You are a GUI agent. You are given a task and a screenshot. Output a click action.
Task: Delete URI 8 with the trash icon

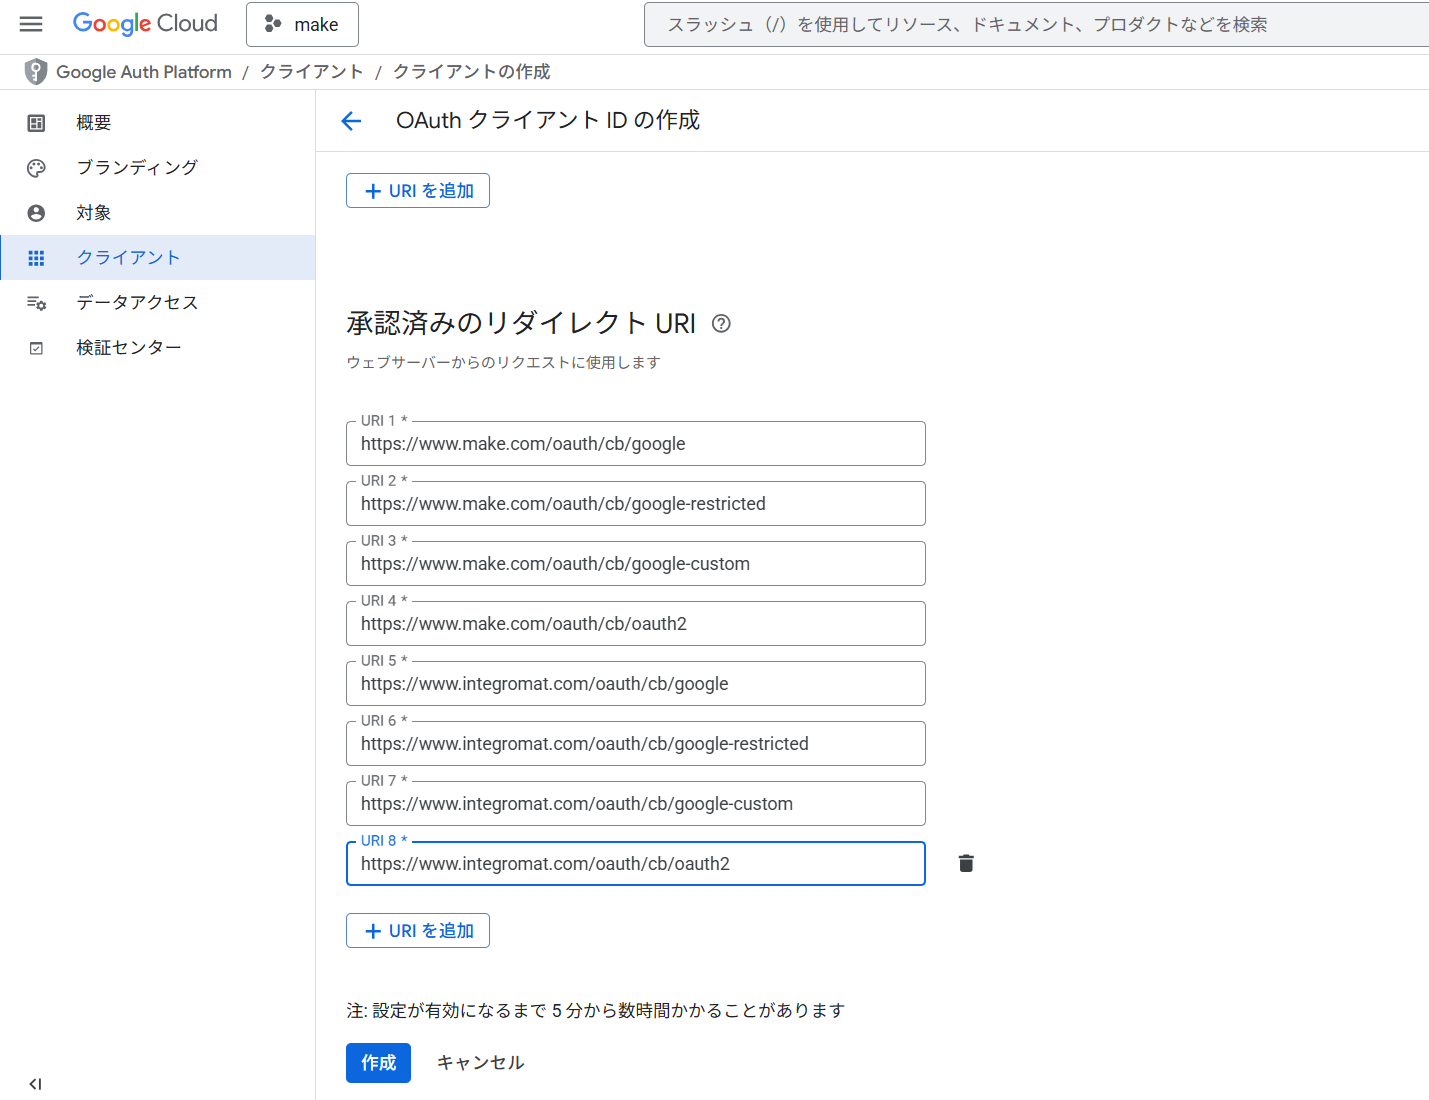point(966,863)
